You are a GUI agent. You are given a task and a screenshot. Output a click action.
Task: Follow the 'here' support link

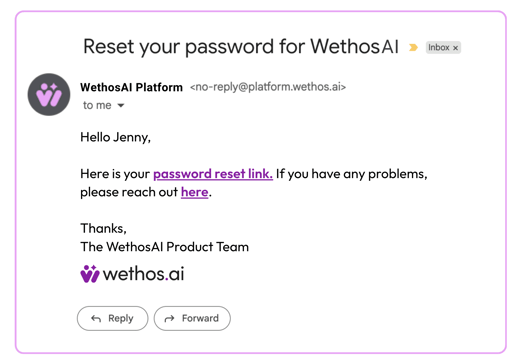195,192
